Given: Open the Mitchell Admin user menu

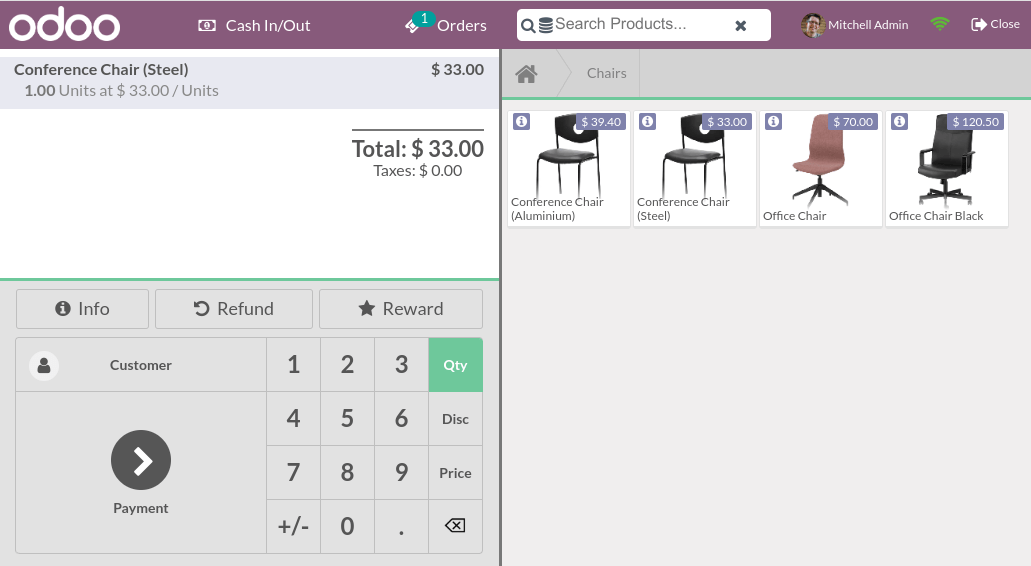Looking at the screenshot, I should (855, 25).
